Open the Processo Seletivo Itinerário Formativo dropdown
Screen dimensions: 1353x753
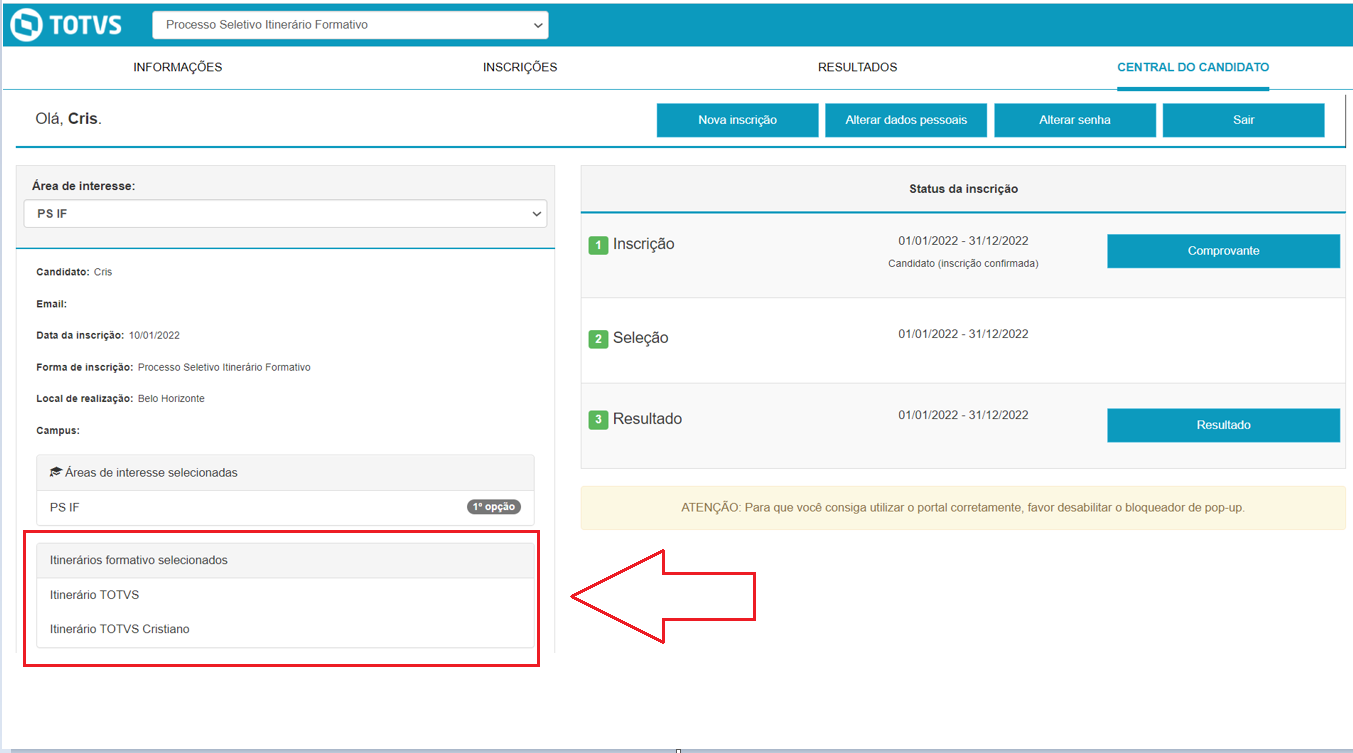(350, 25)
